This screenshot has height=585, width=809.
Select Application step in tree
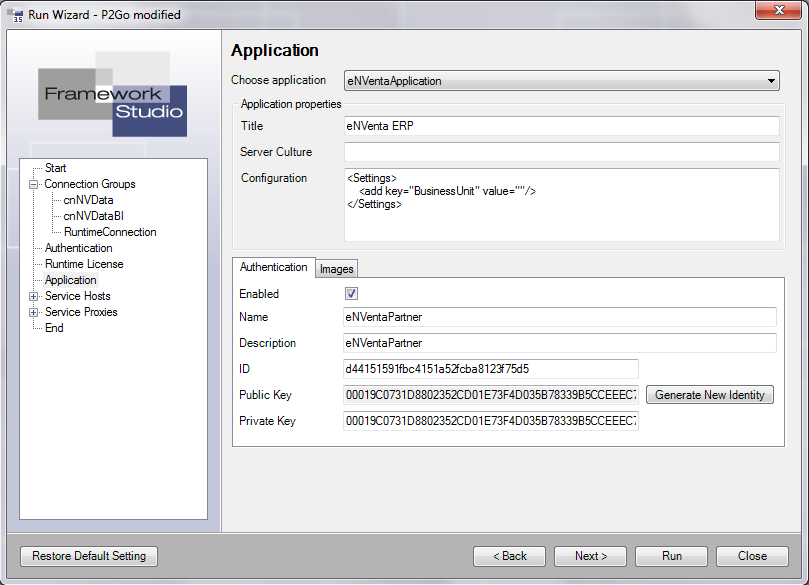71,280
